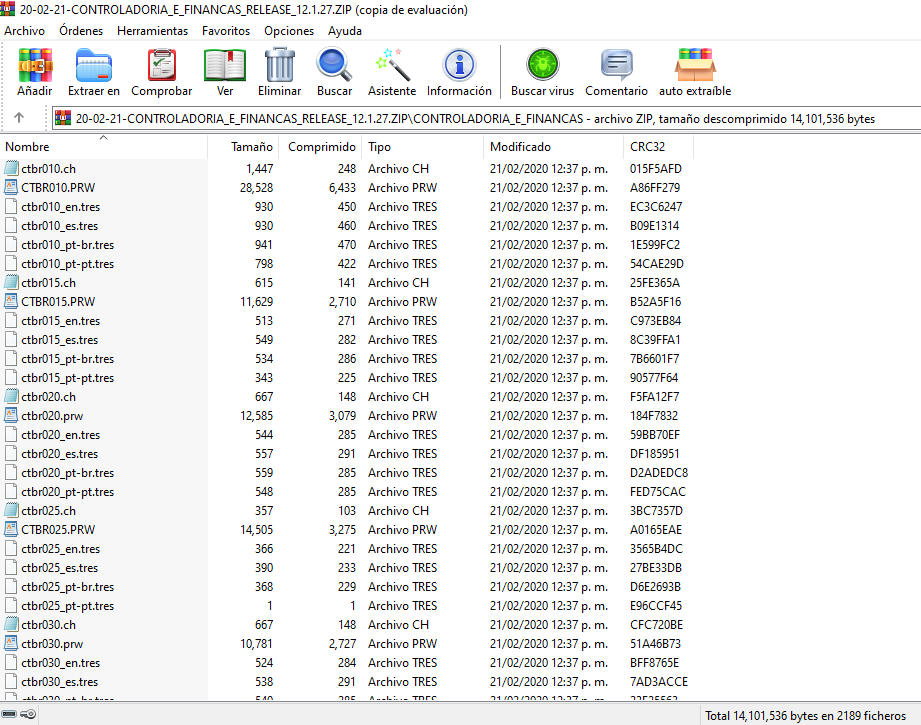Select the CTBR025.PRW file icon
This screenshot has width=921, height=725.
[11, 529]
